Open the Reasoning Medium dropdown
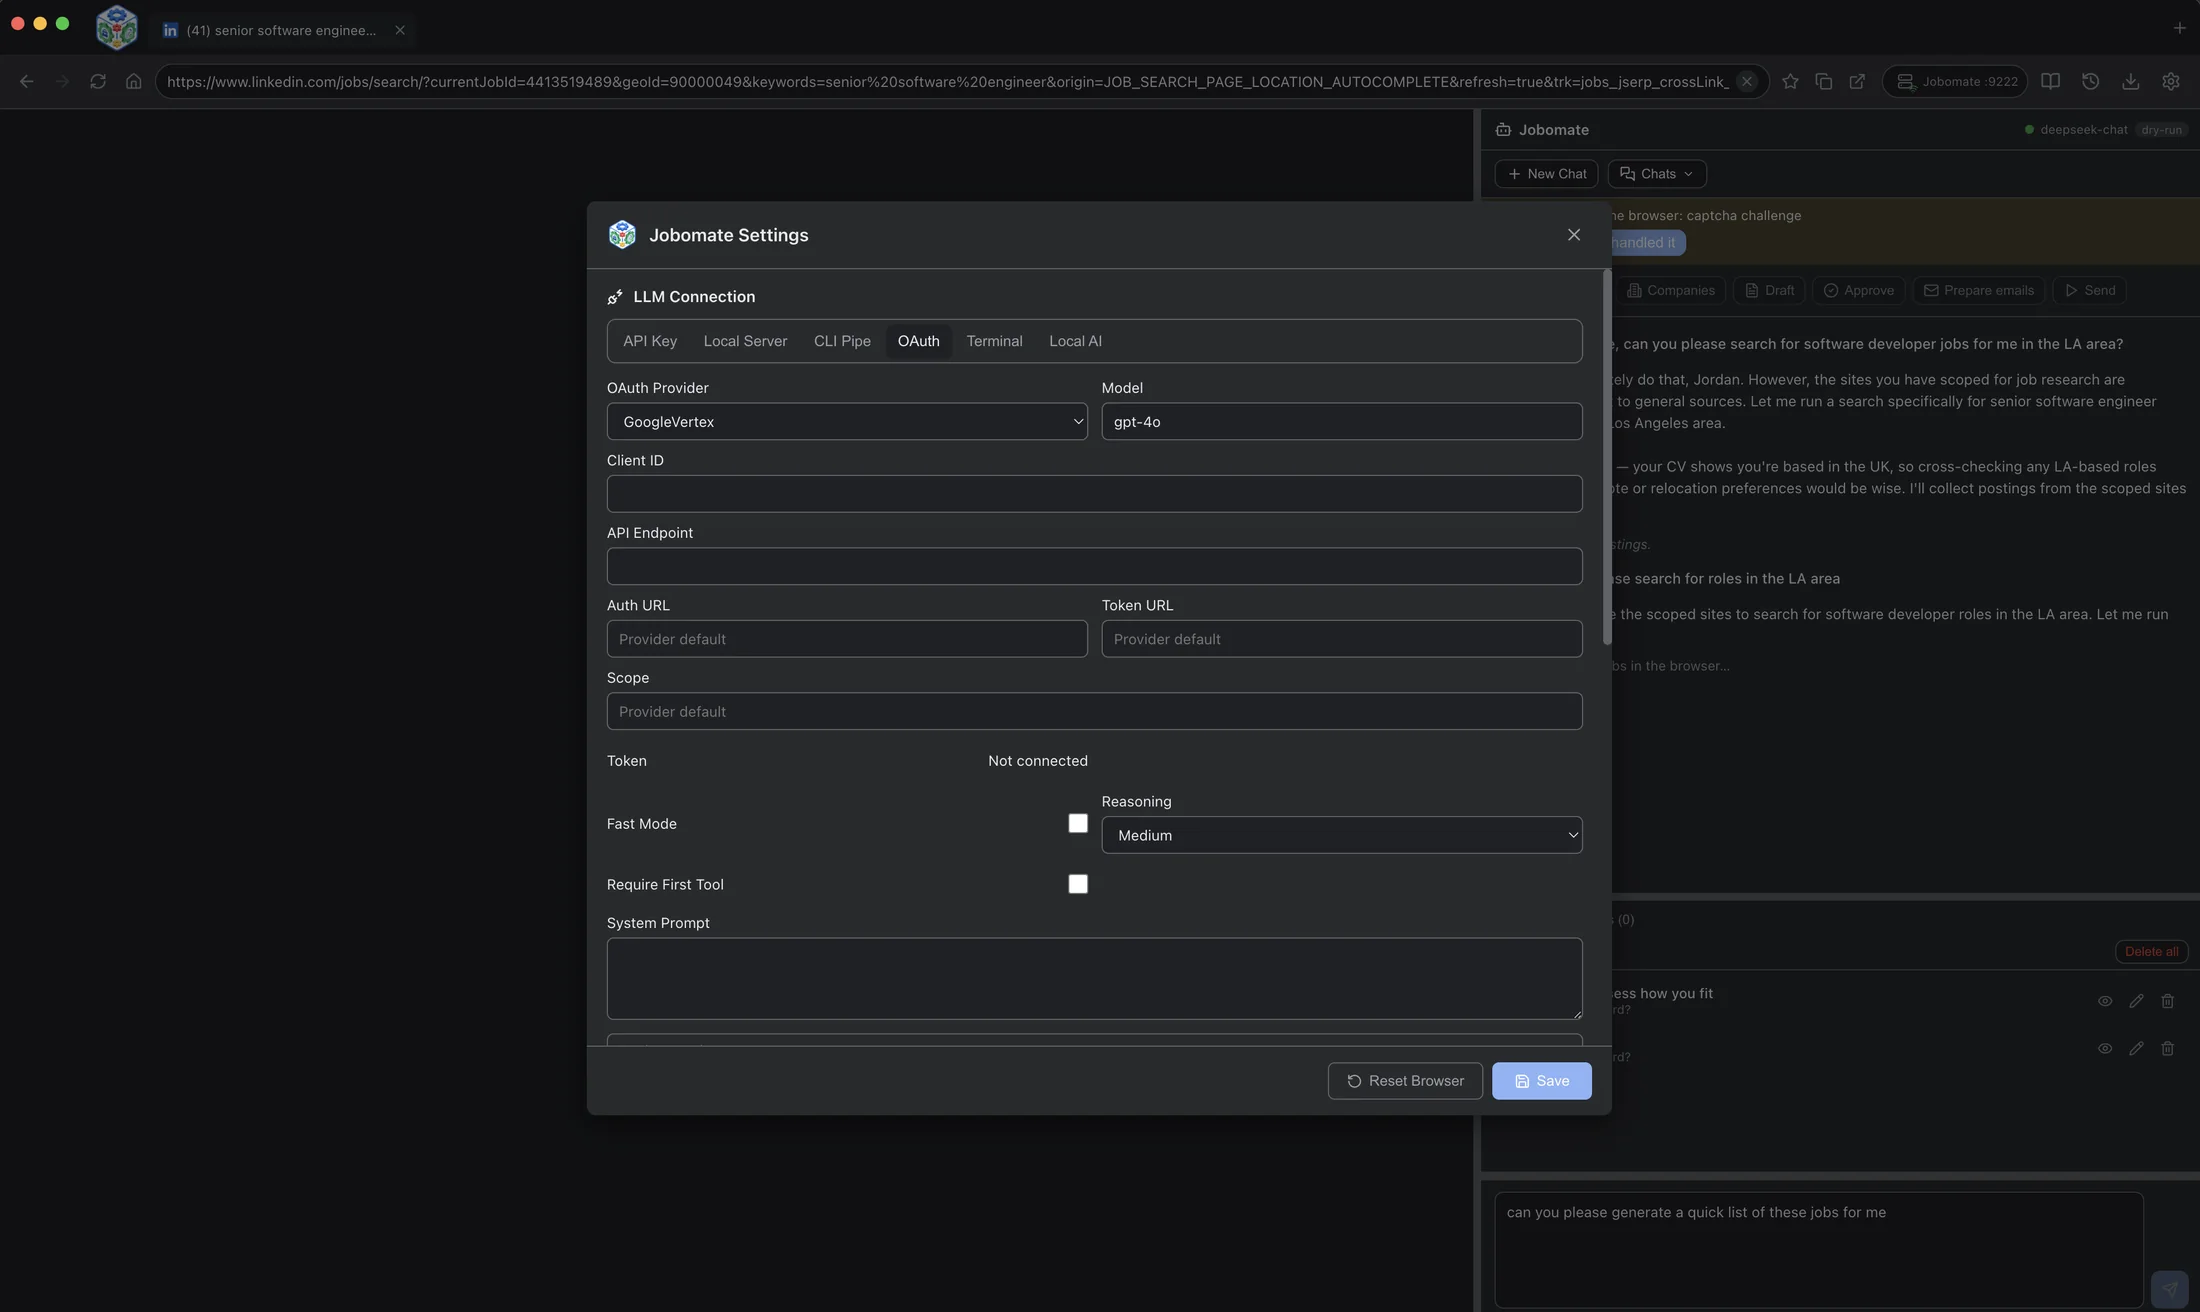 [1342, 835]
